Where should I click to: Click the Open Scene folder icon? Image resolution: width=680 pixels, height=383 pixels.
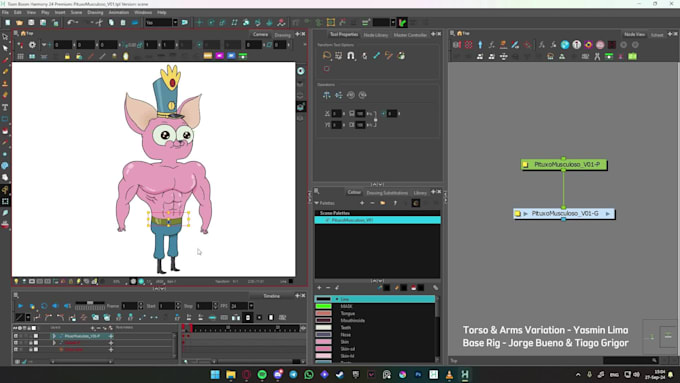20,23
